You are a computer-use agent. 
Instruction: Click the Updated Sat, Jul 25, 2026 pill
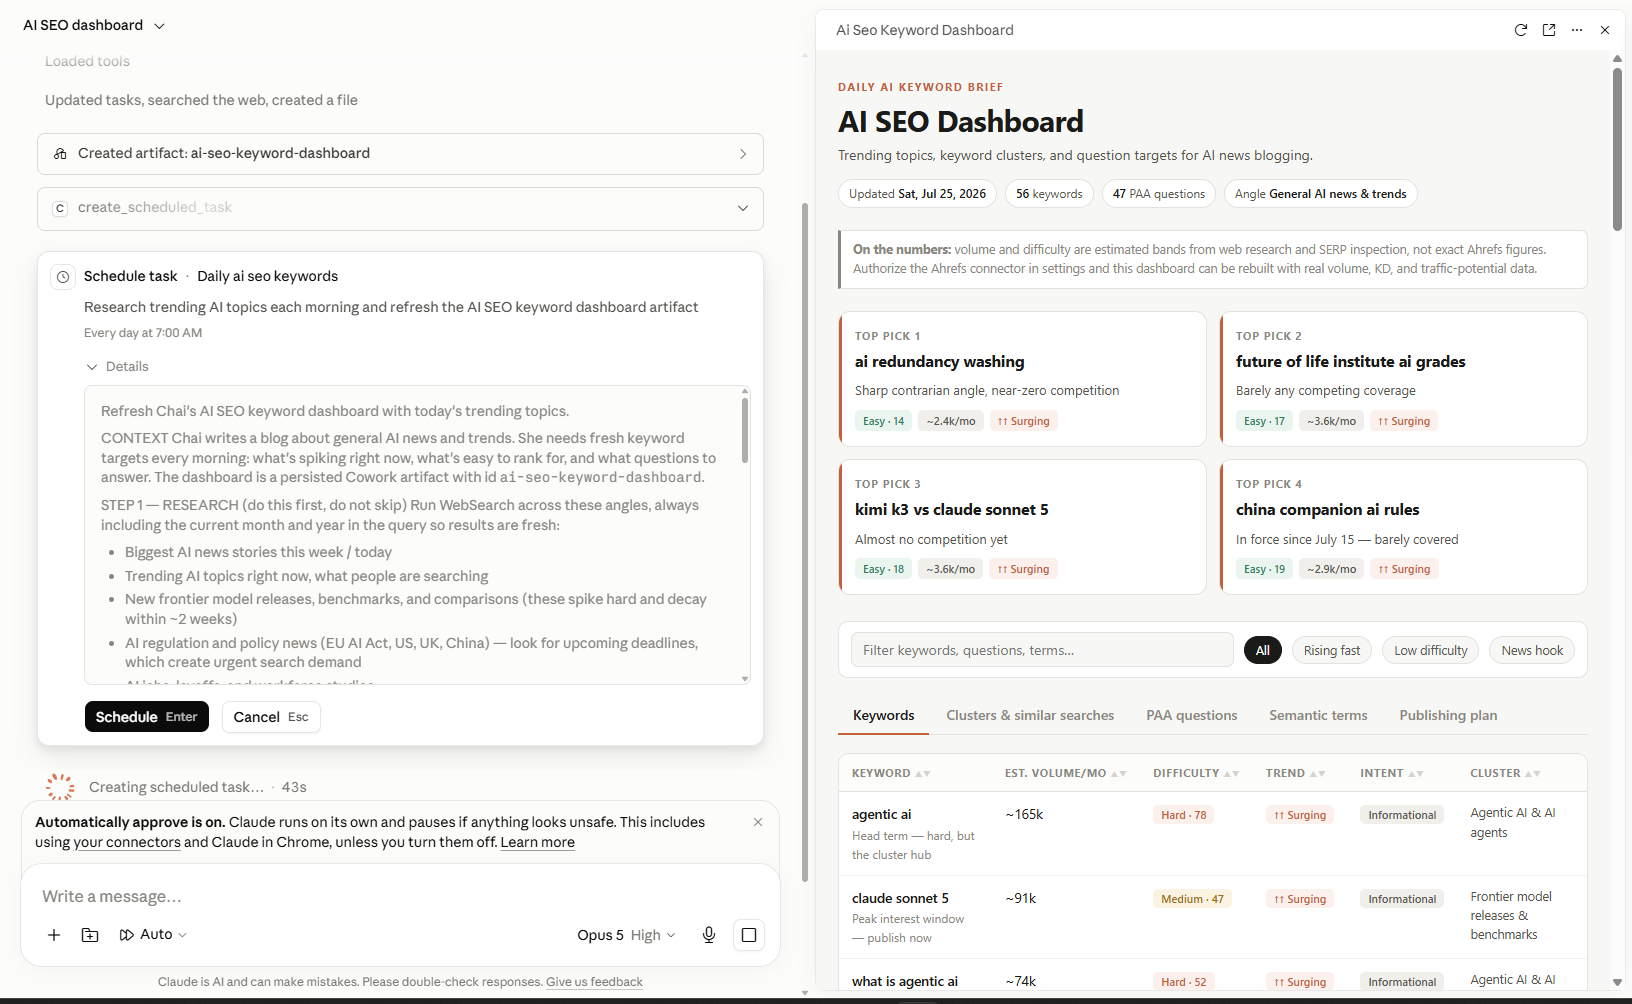click(x=917, y=194)
